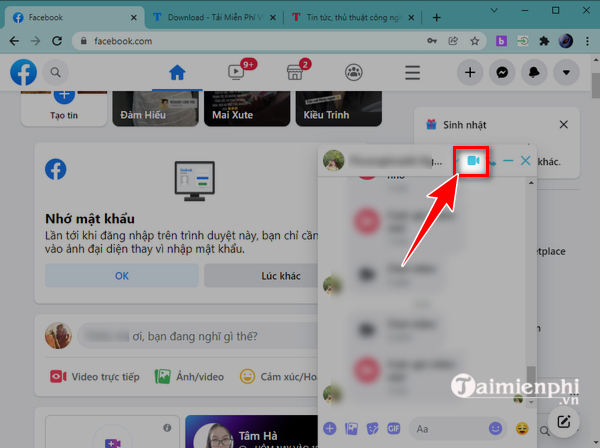Open the Chrome profile avatar
The height and width of the screenshot is (448, 600).
point(566,41)
